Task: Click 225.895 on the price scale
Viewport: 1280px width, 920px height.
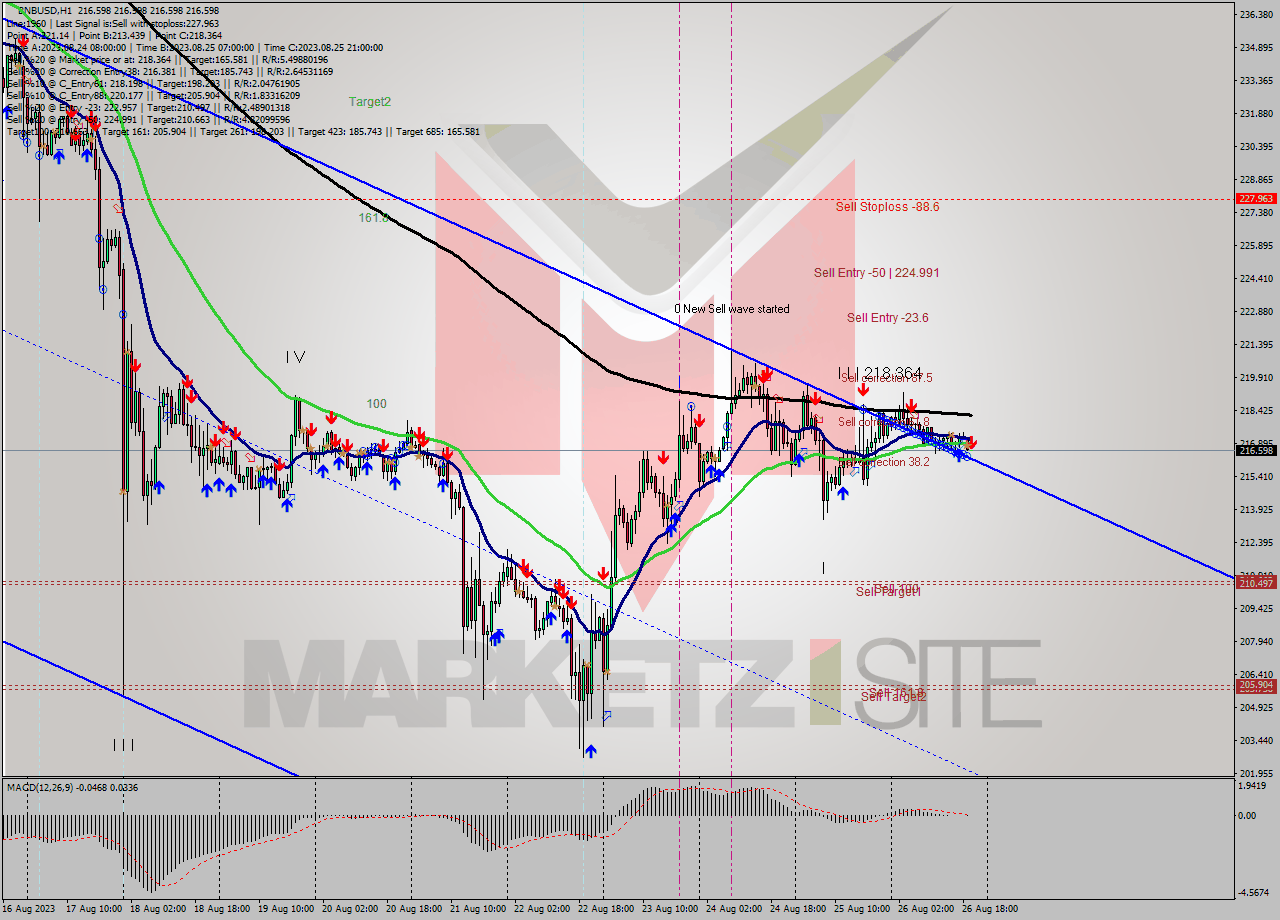Action: coord(1255,246)
